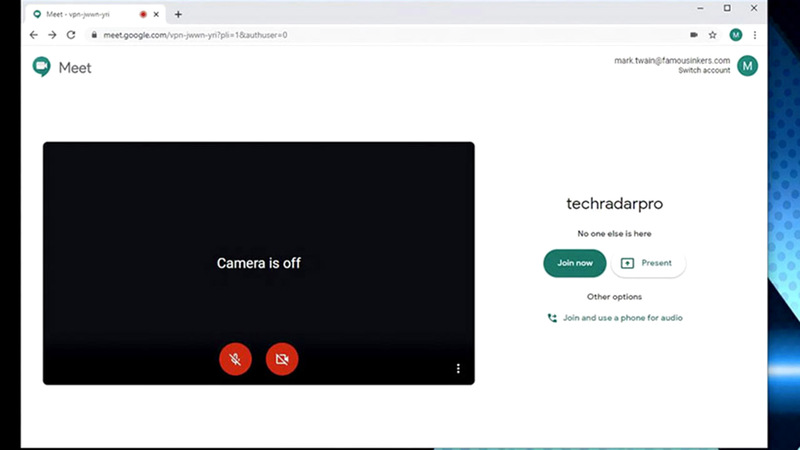This screenshot has height=450, width=800.
Task: Open a new browser tab
Action: [x=178, y=14]
